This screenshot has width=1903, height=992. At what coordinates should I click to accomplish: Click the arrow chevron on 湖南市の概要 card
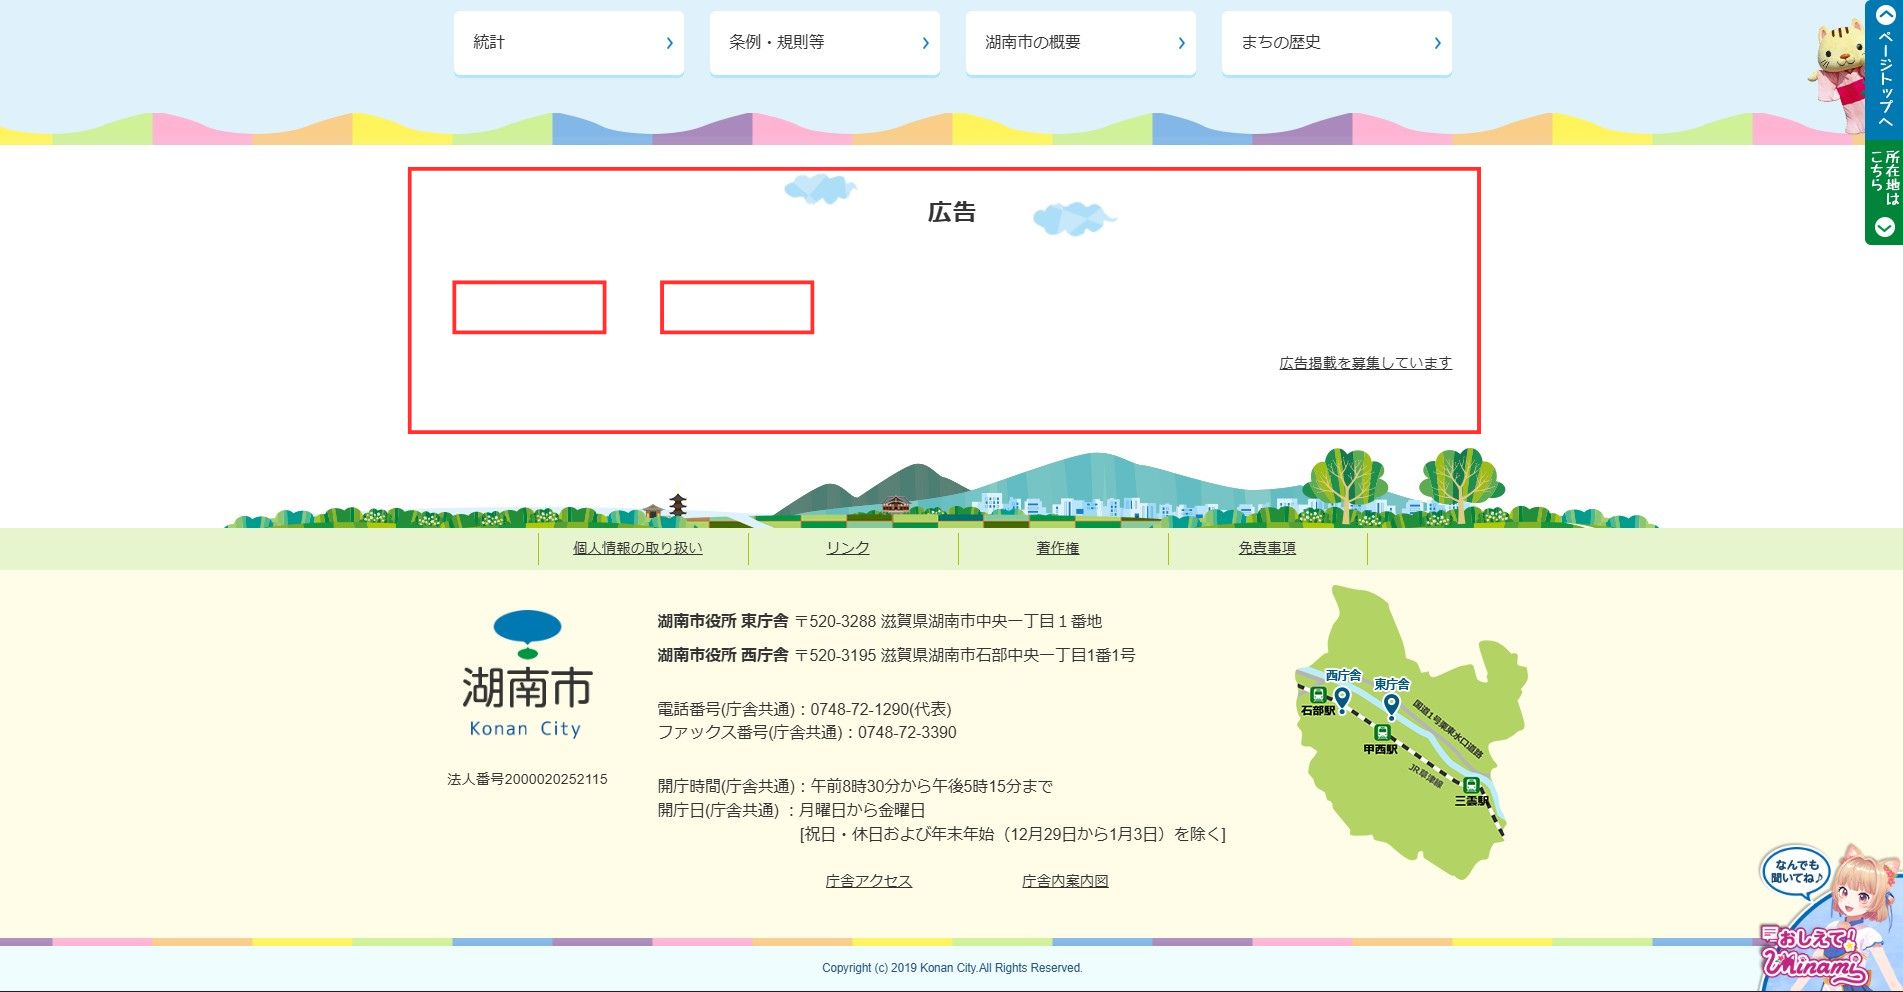pyautogui.click(x=1182, y=43)
